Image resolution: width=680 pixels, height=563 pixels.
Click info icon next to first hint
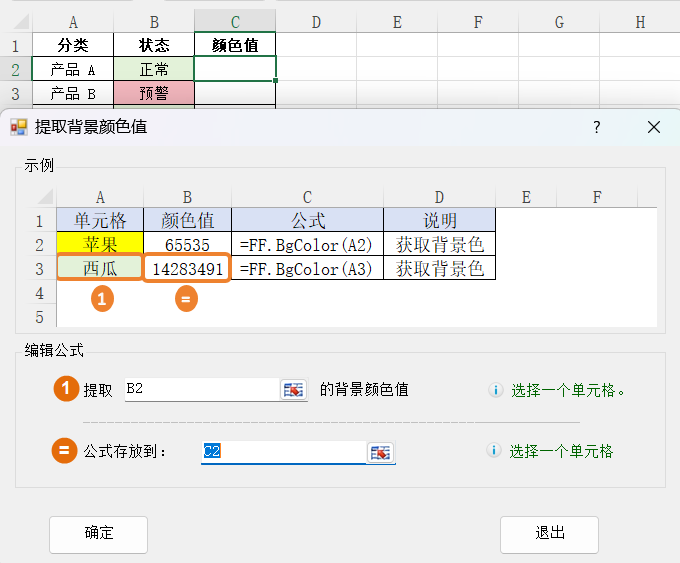495,391
